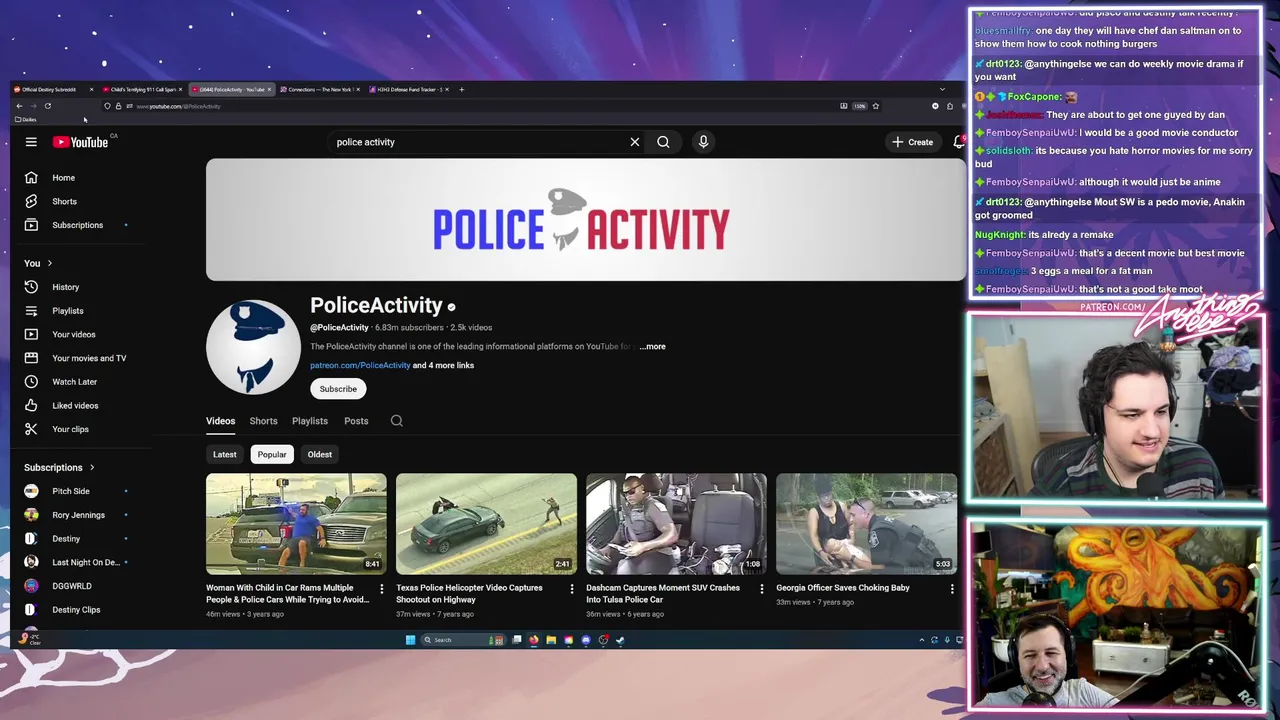Open Your clips
The height and width of the screenshot is (720, 1280).
pos(70,429)
